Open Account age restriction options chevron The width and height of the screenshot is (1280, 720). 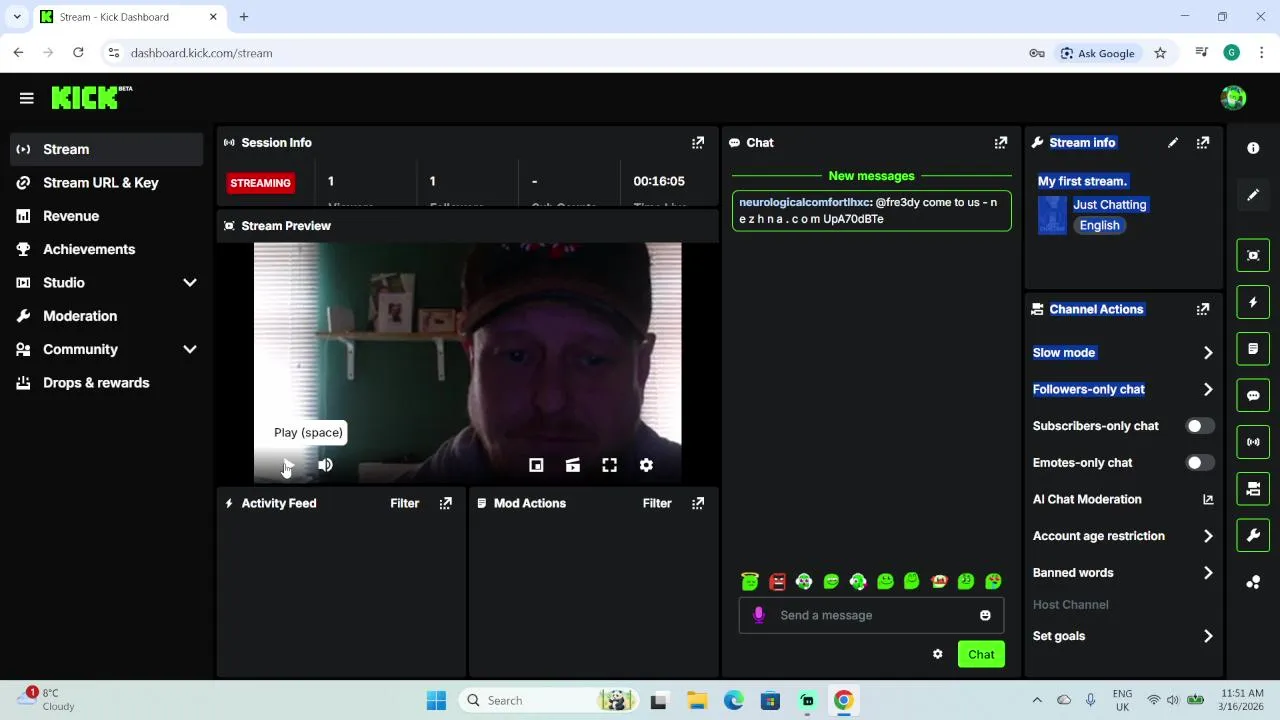(x=1208, y=537)
